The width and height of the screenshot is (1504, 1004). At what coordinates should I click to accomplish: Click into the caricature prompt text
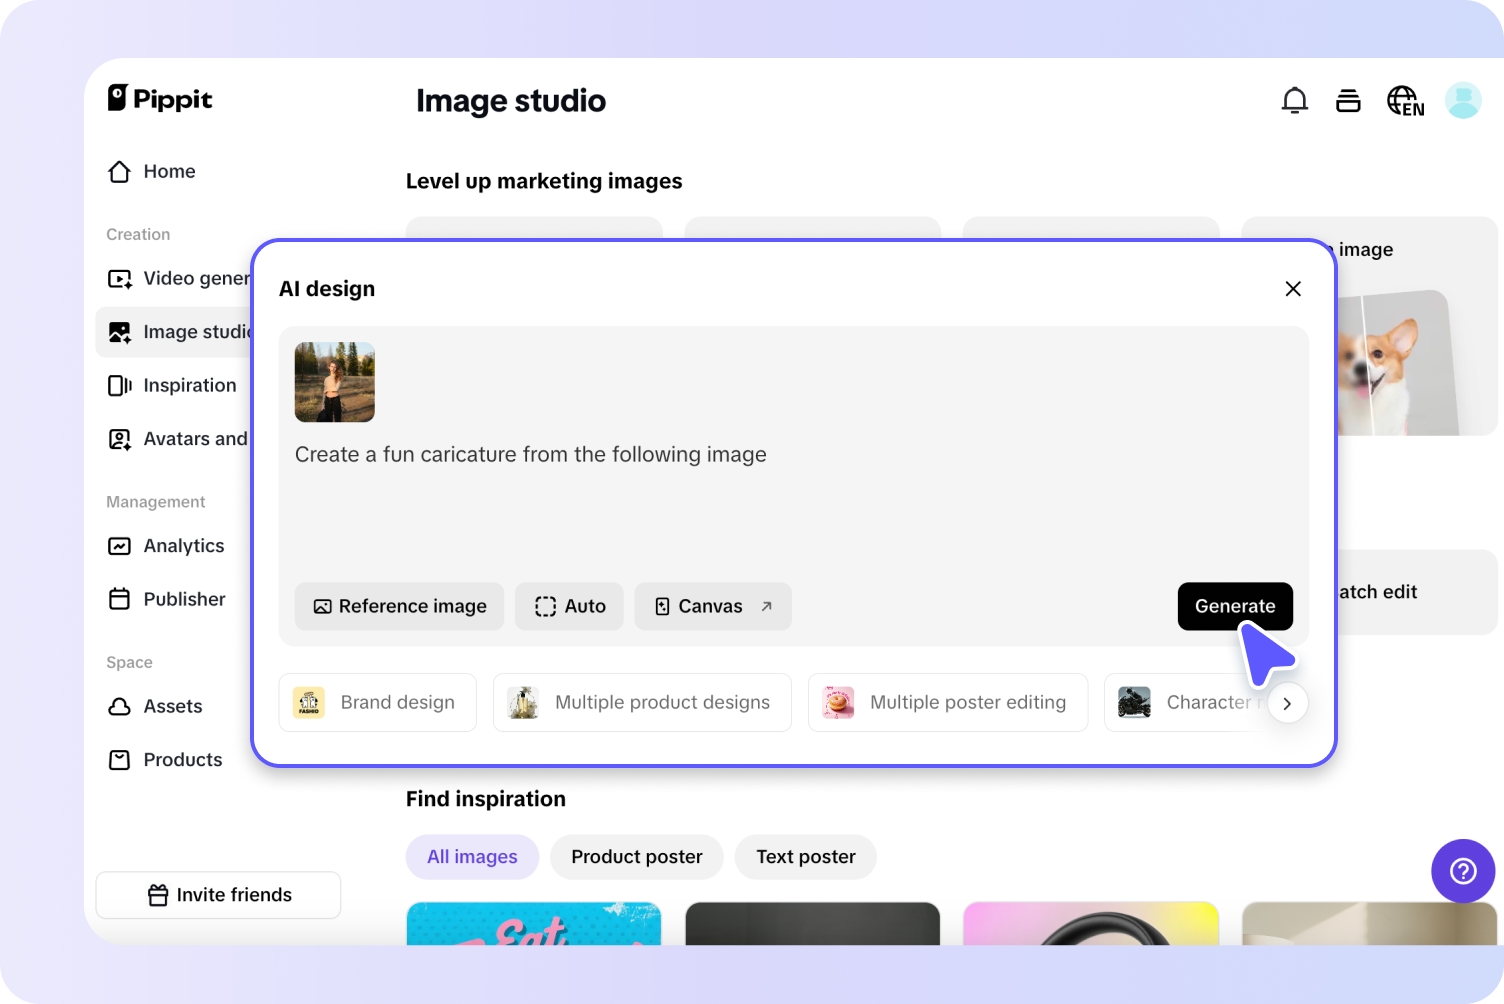click(531, 455)
